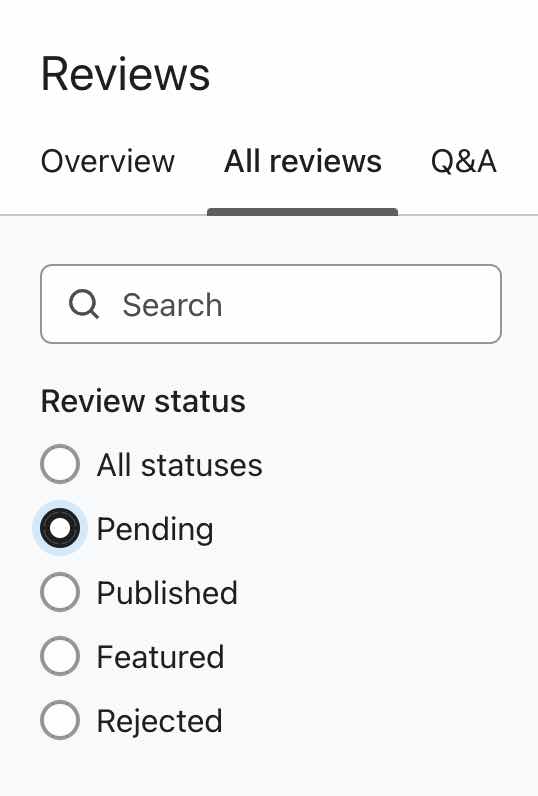Click the magnifying glass search icon
This screenshot has height=796, width=538.
point(84,304)
